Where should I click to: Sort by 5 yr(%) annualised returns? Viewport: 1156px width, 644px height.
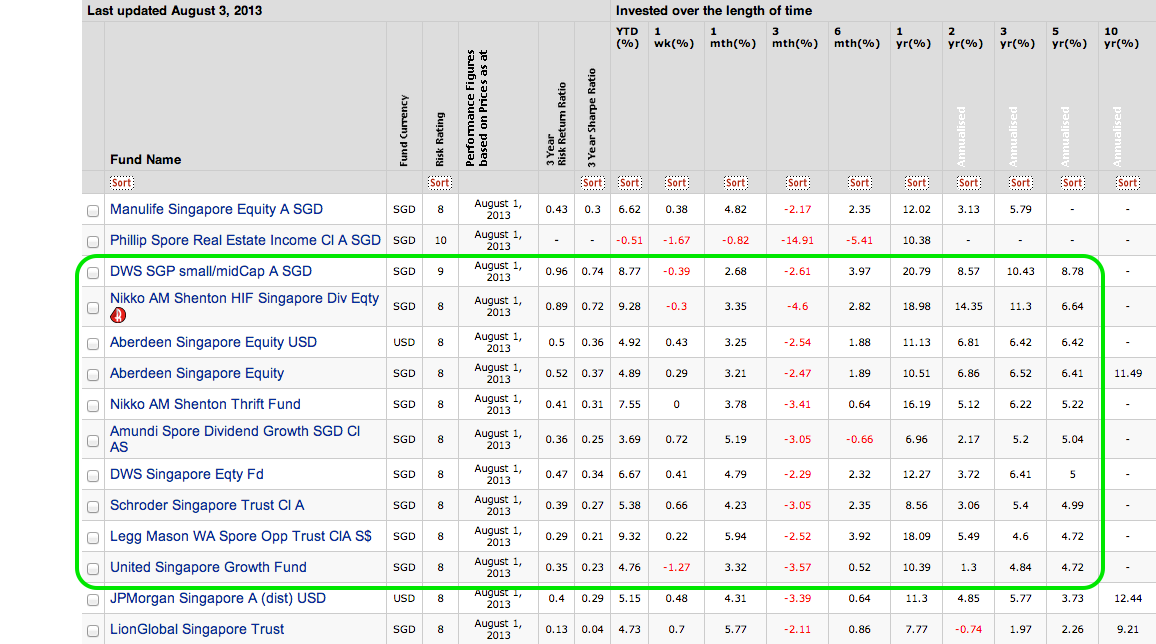pyautogui.click(x=1072, y=183)
